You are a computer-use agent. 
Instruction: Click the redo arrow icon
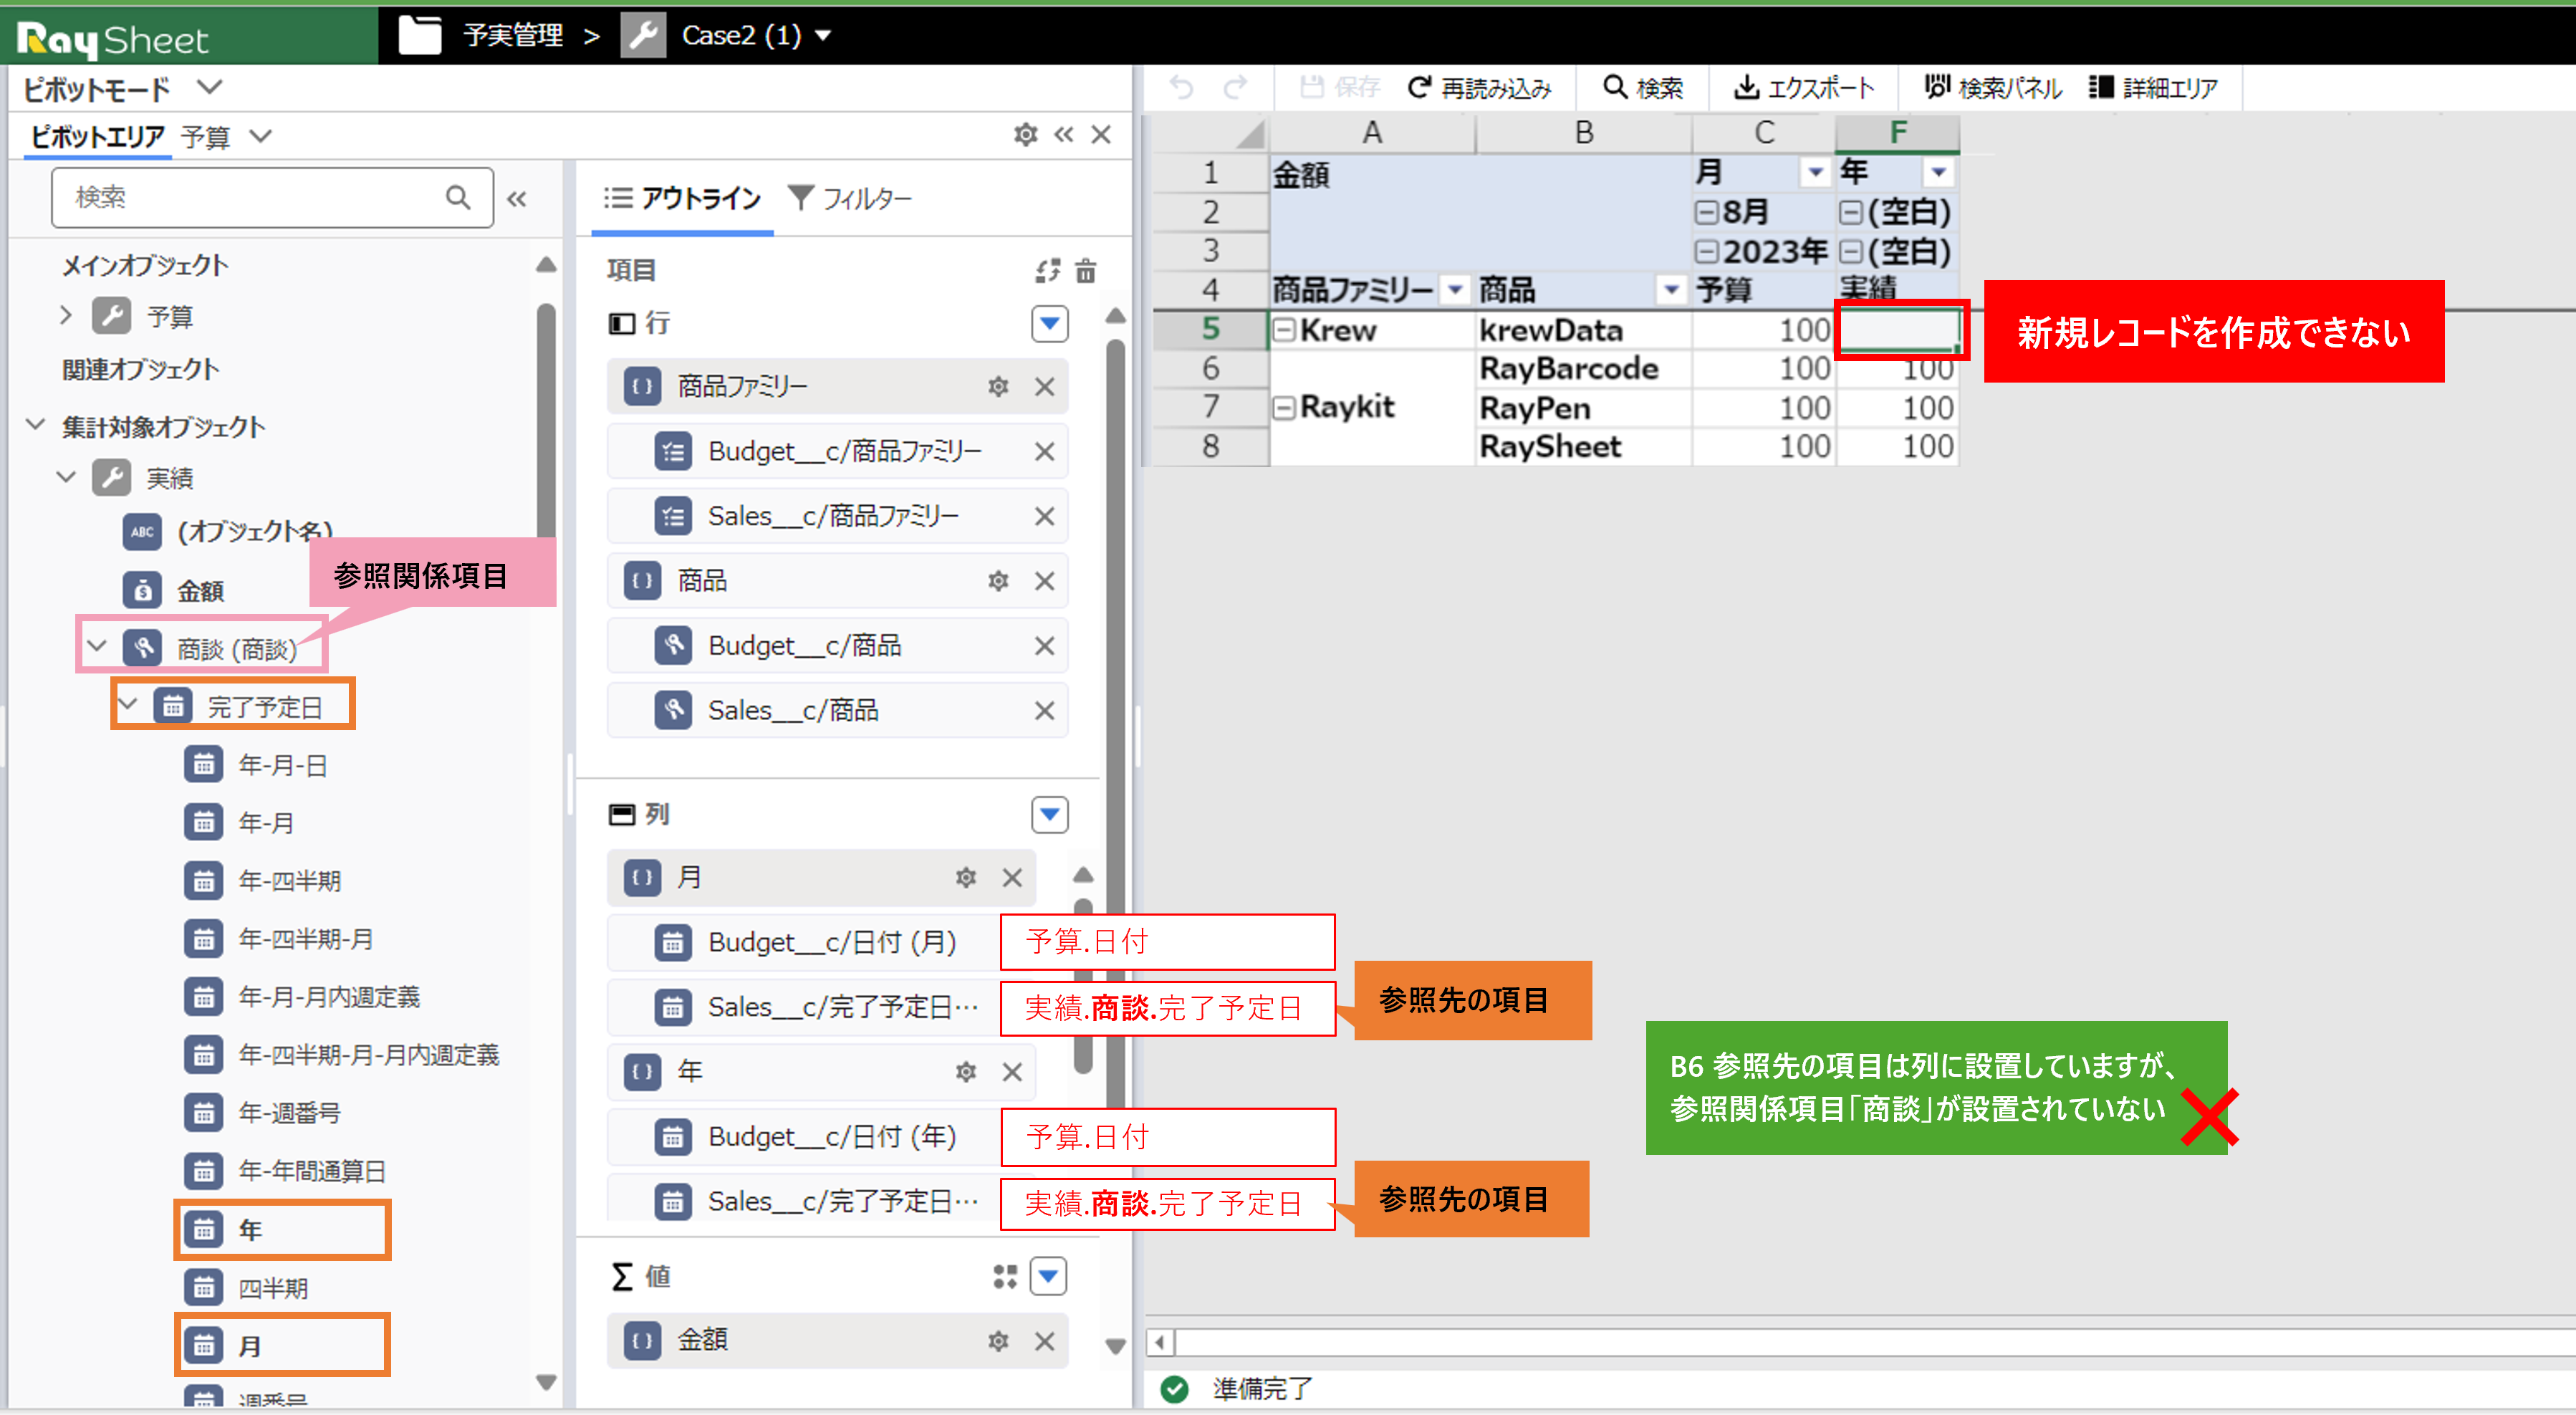pos(1236,88)
